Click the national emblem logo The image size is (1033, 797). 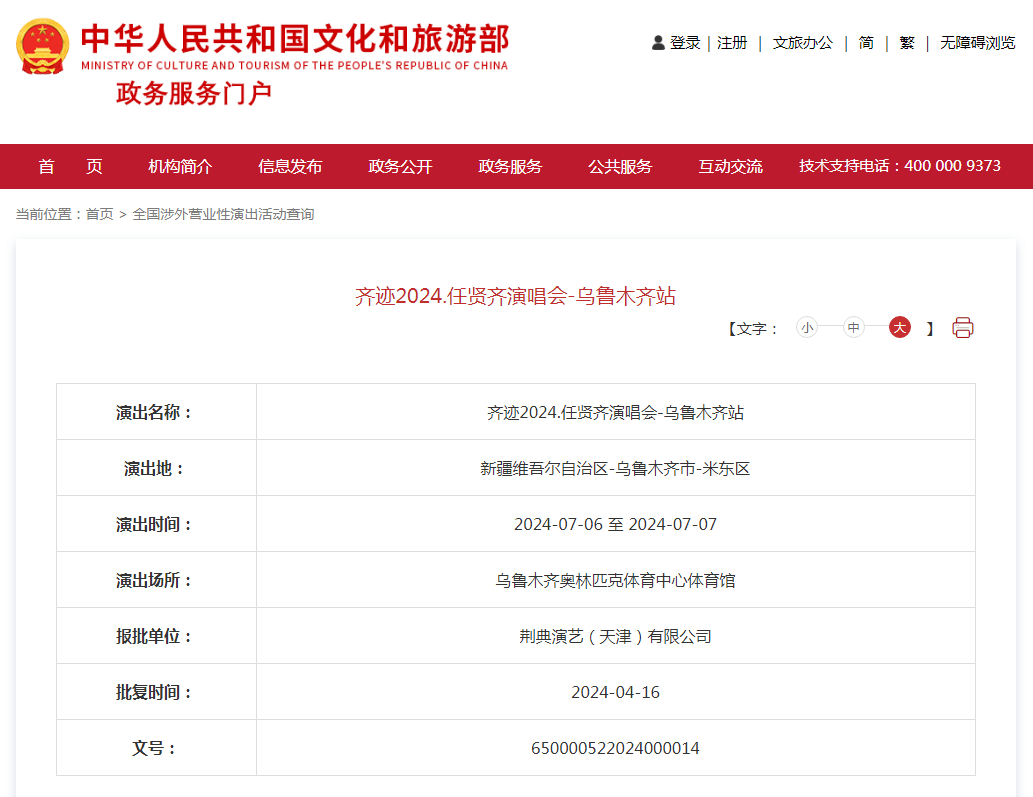[42, 46]
